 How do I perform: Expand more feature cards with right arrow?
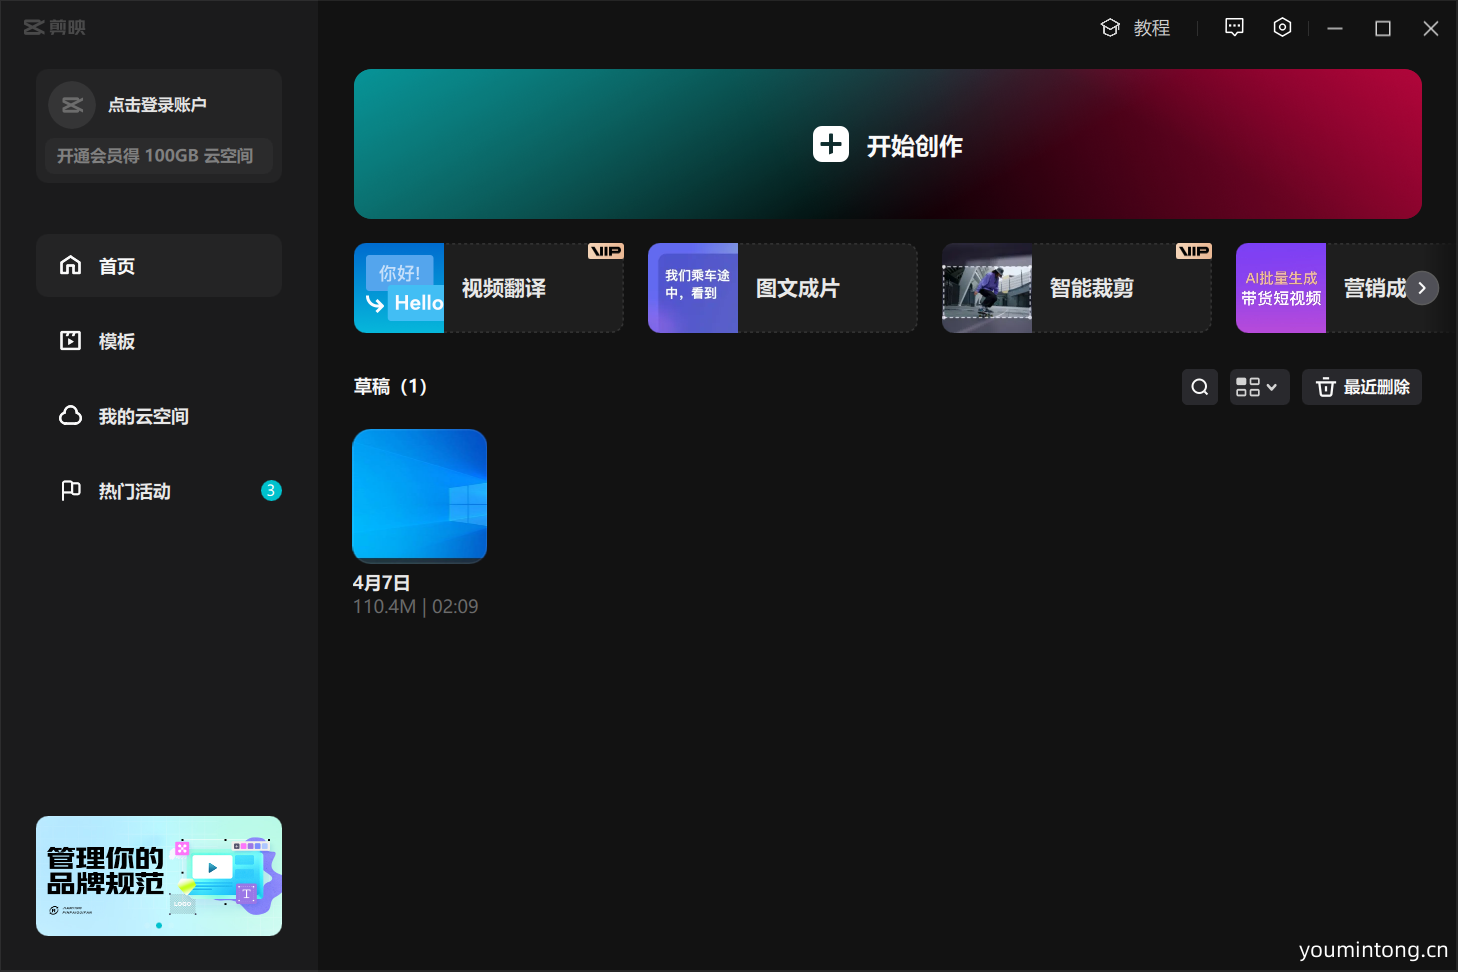(1422, 288)
